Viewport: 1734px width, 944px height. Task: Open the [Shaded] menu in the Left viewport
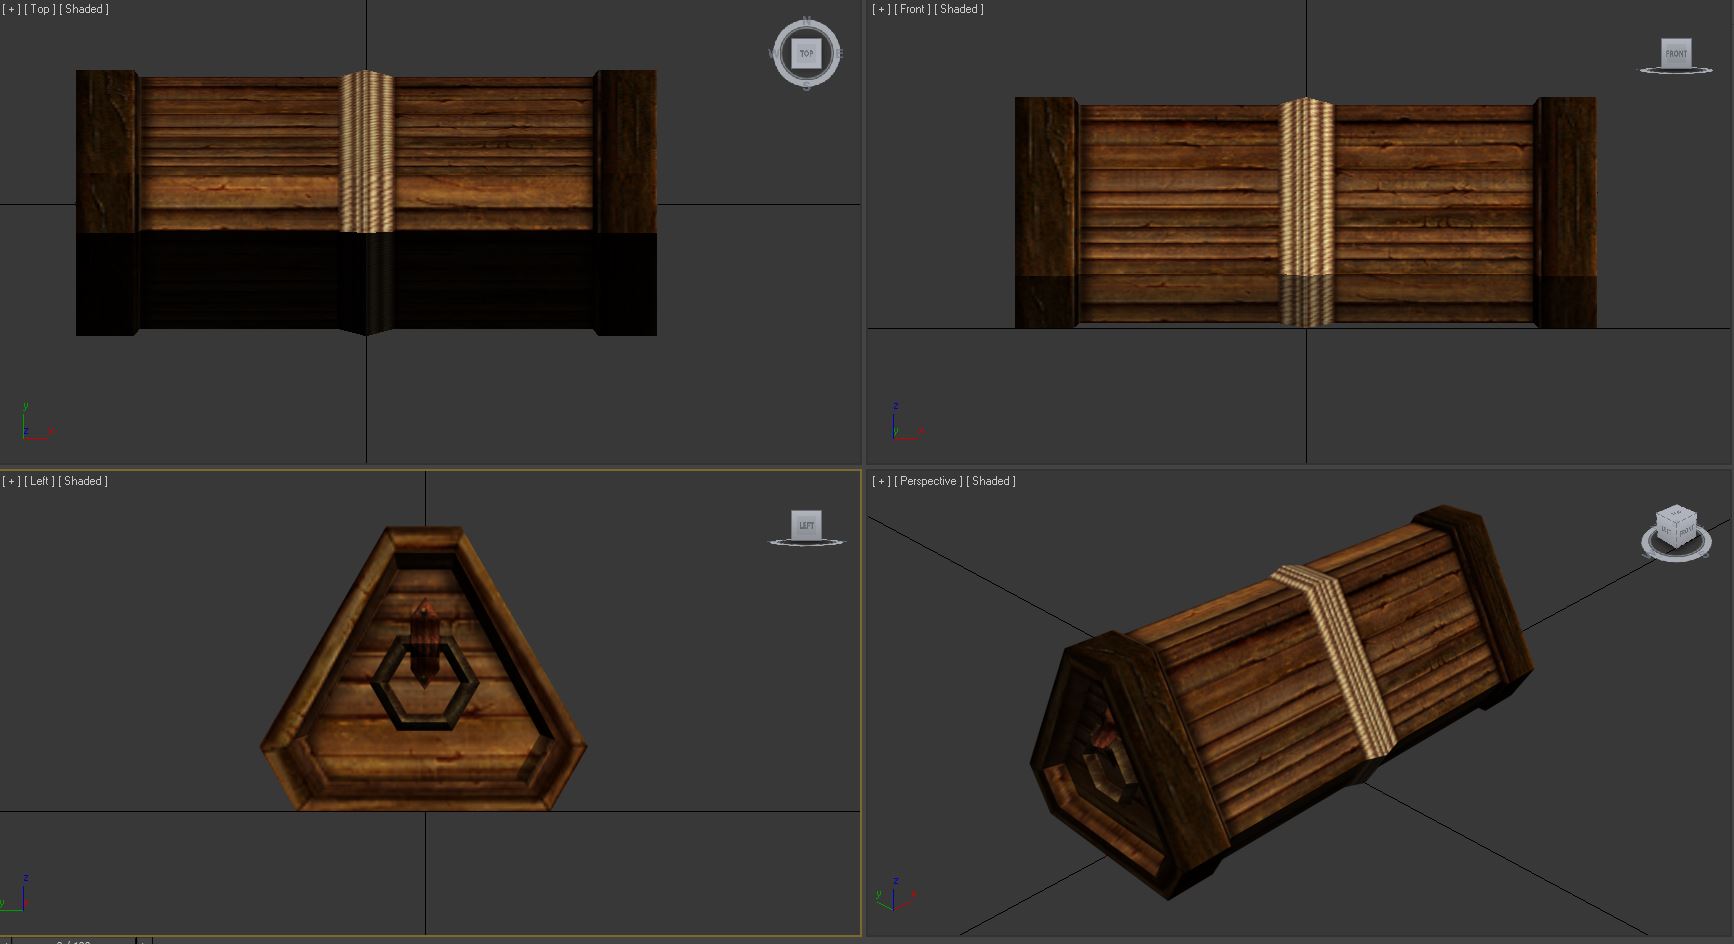coord(83,481)
